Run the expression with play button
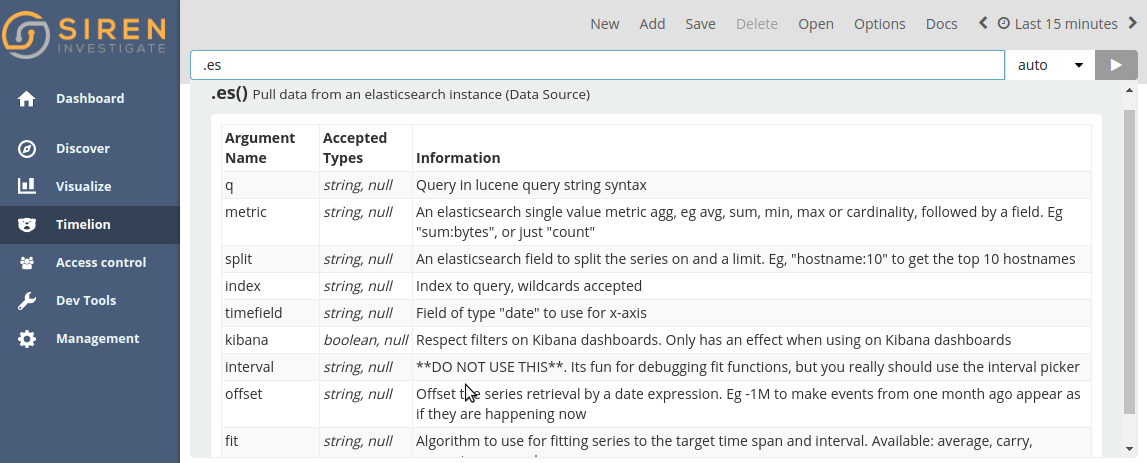Screen dimensions: 1147x463 pyautogui.click(x=1116, y=65)
